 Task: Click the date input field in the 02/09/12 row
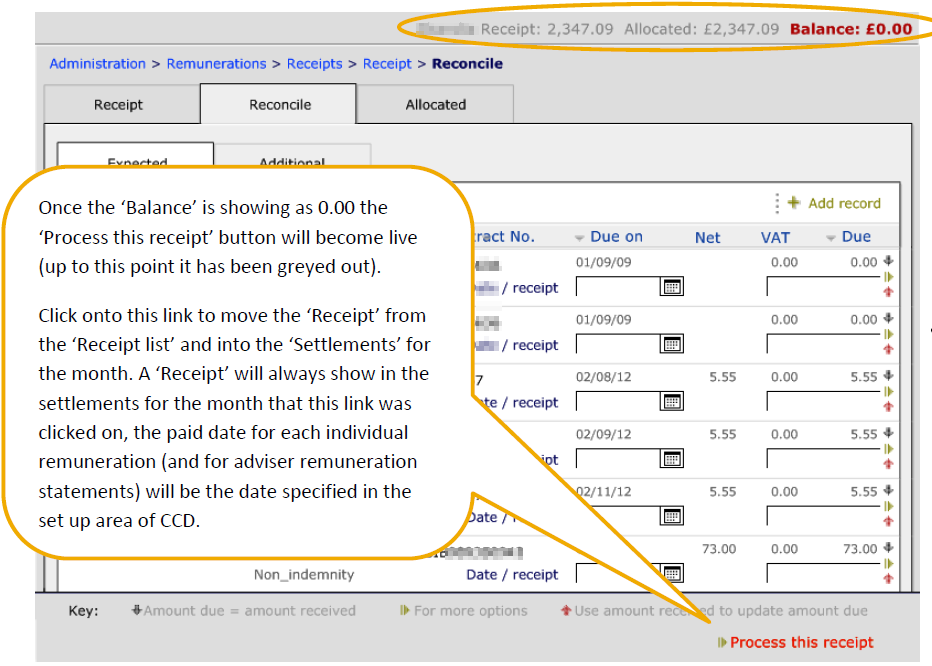pos(618,459)
